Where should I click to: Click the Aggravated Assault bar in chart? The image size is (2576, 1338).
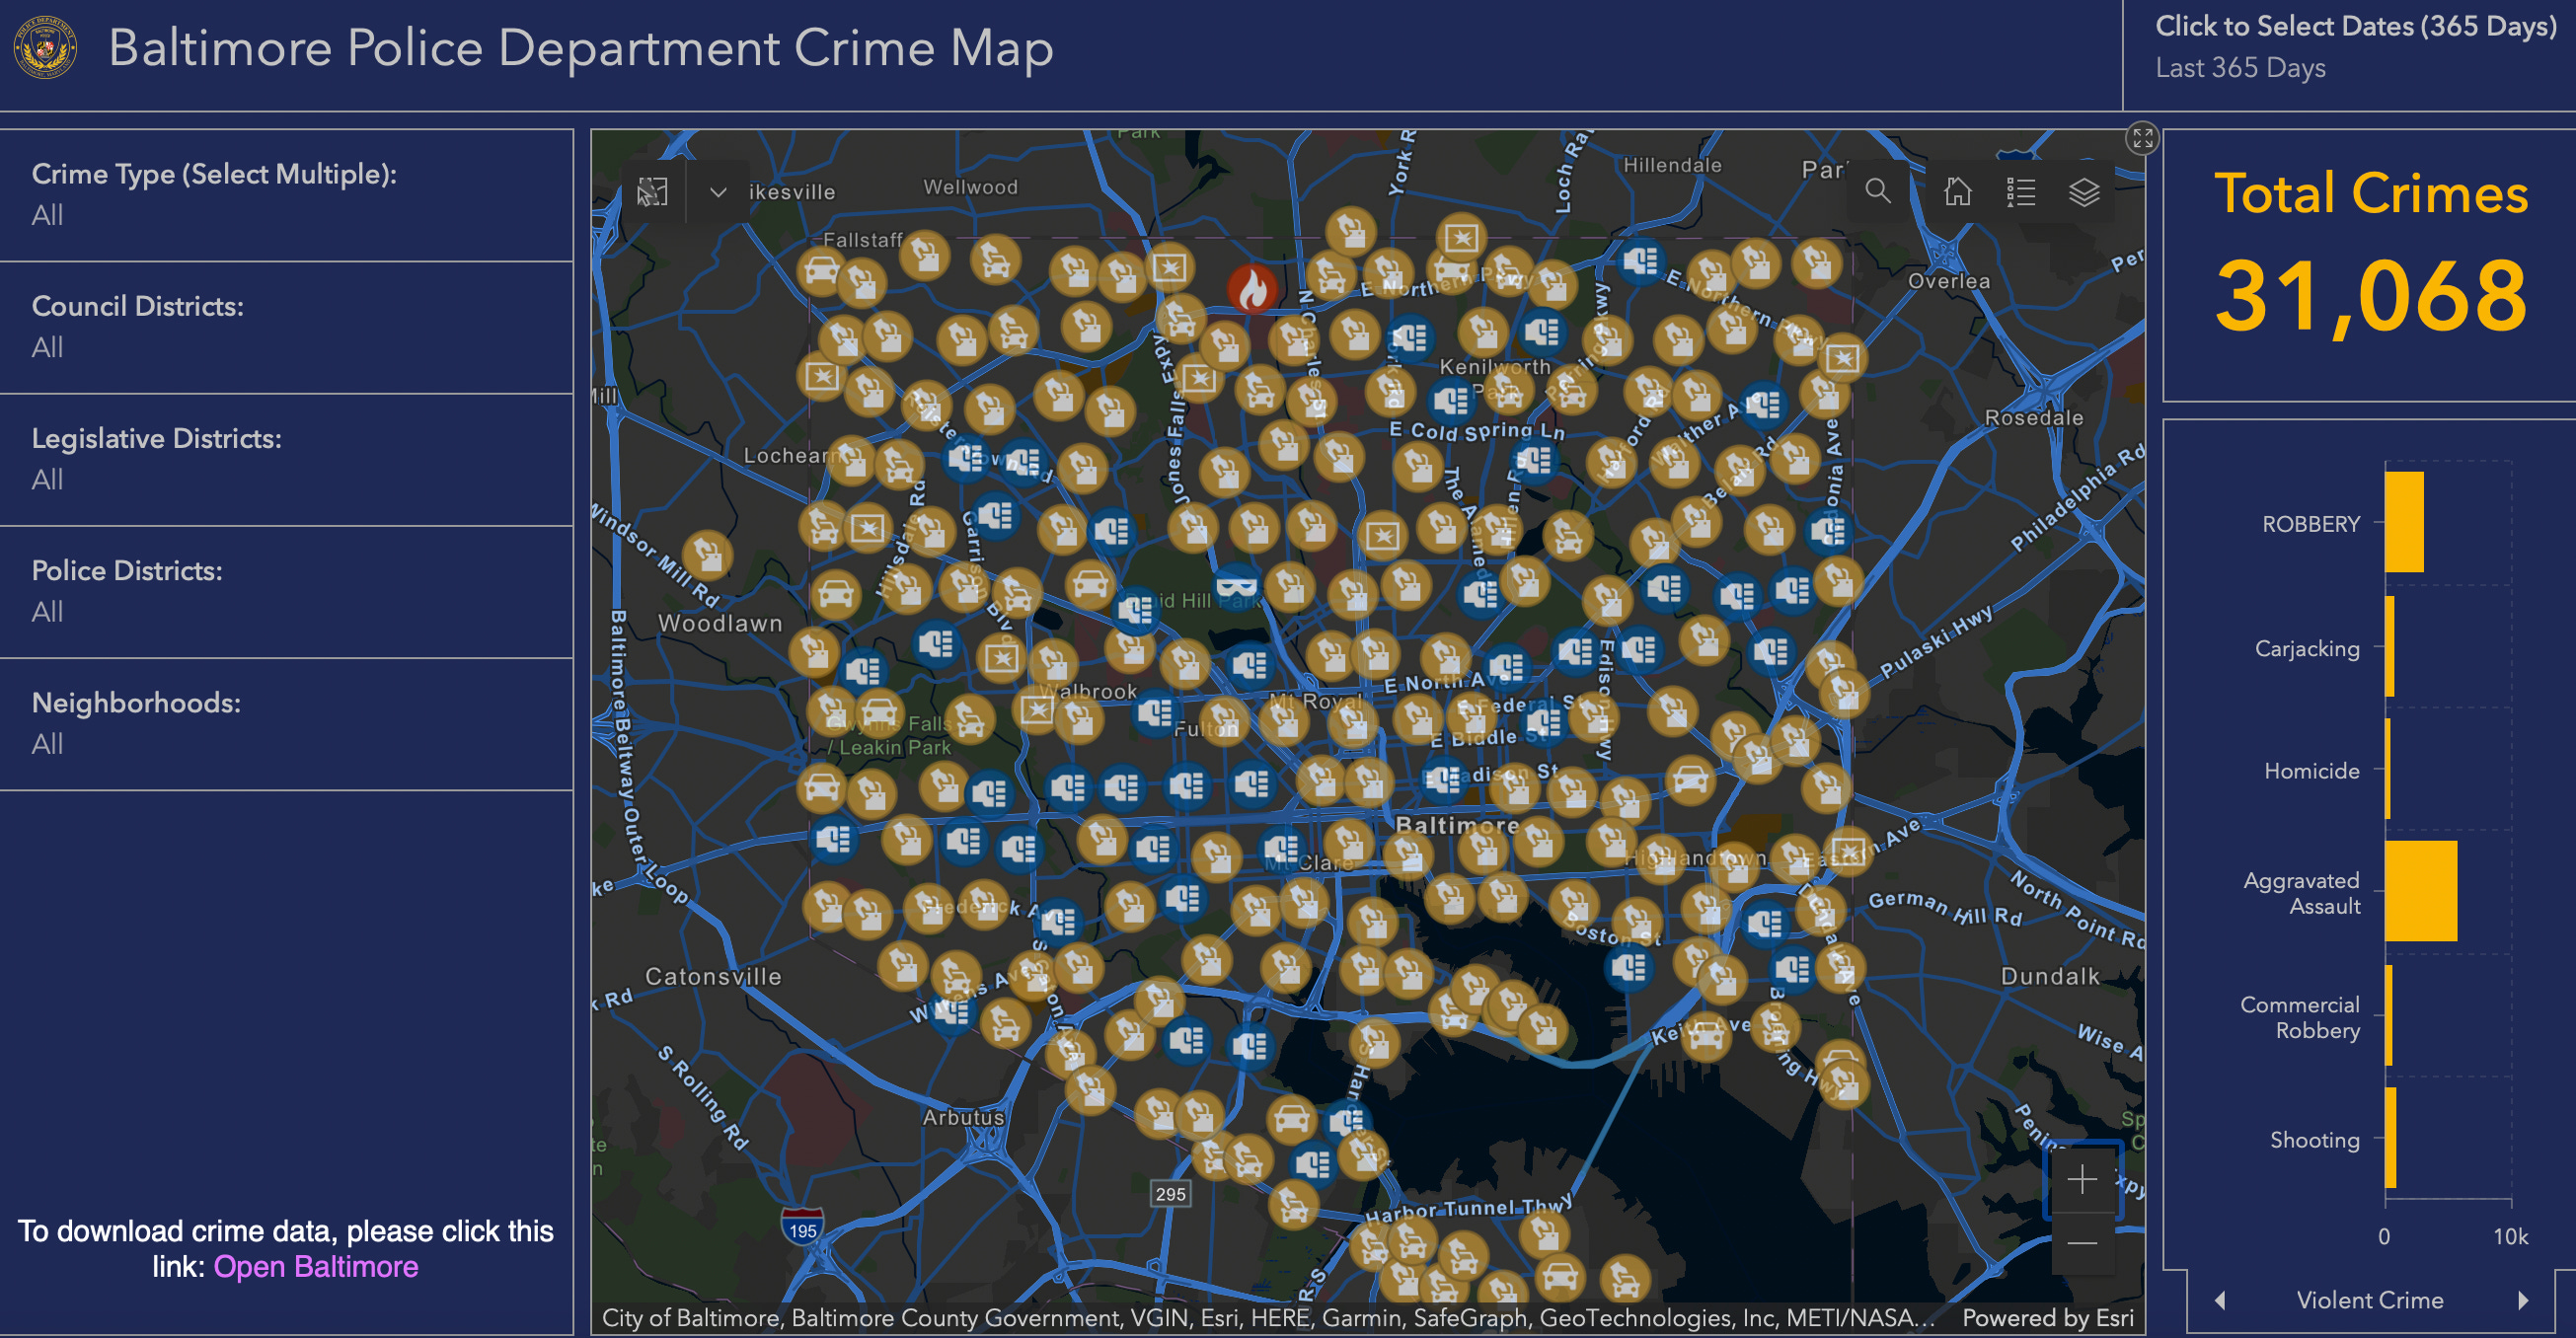(x=2421, y=891)
